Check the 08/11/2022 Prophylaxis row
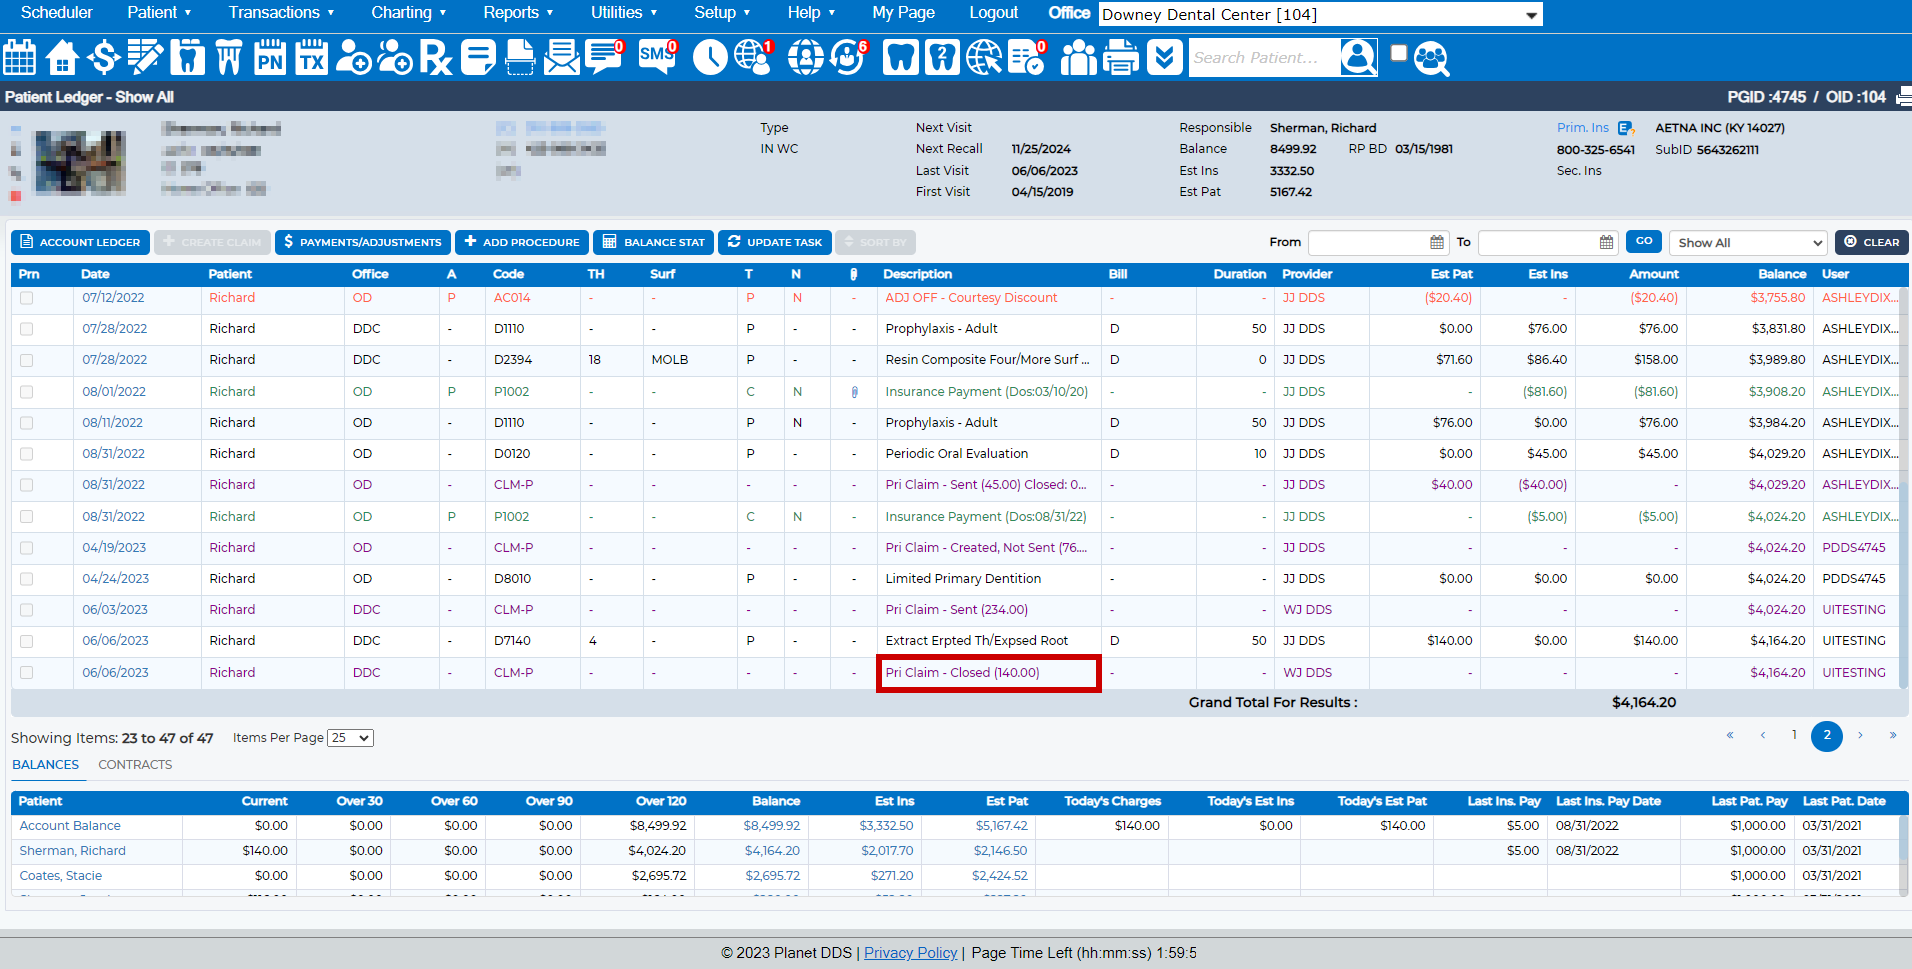This screenshot has width=1912, height=969. (x=27, y=423)
